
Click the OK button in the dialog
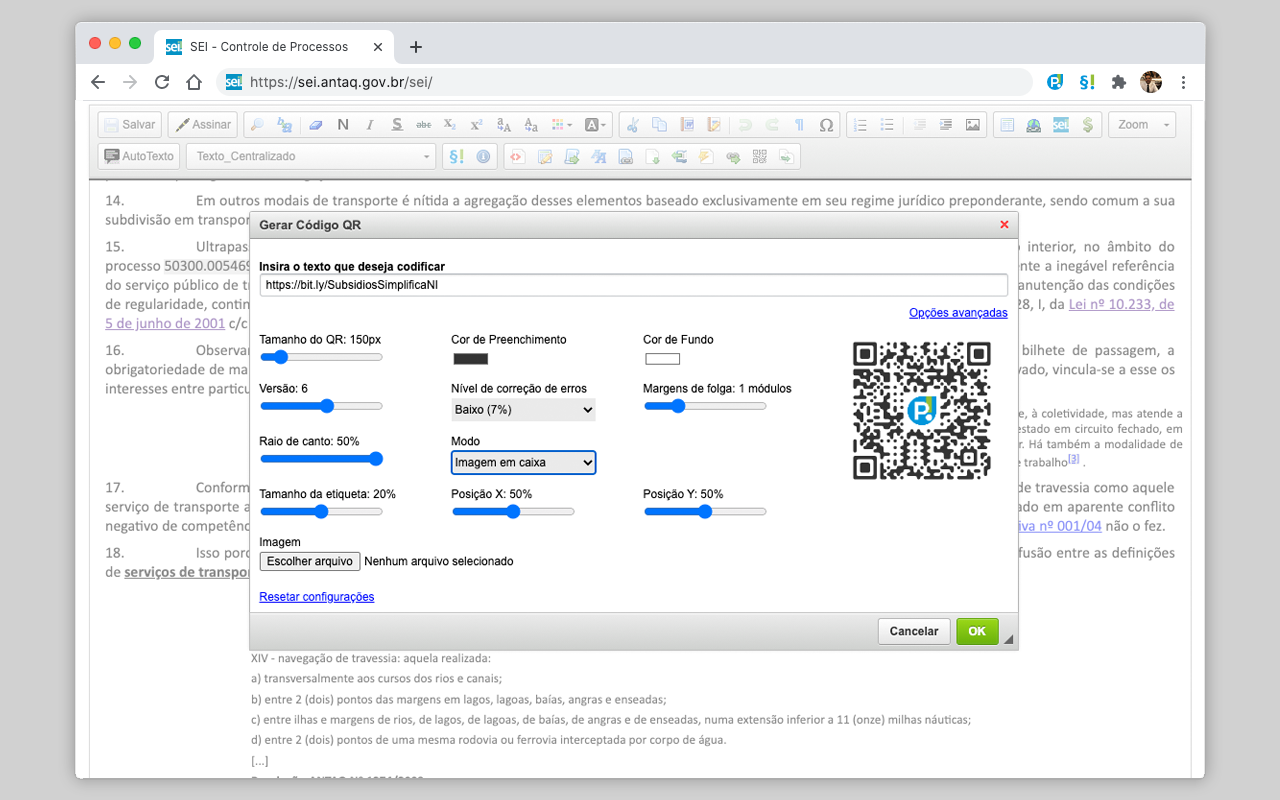(977, 631)
